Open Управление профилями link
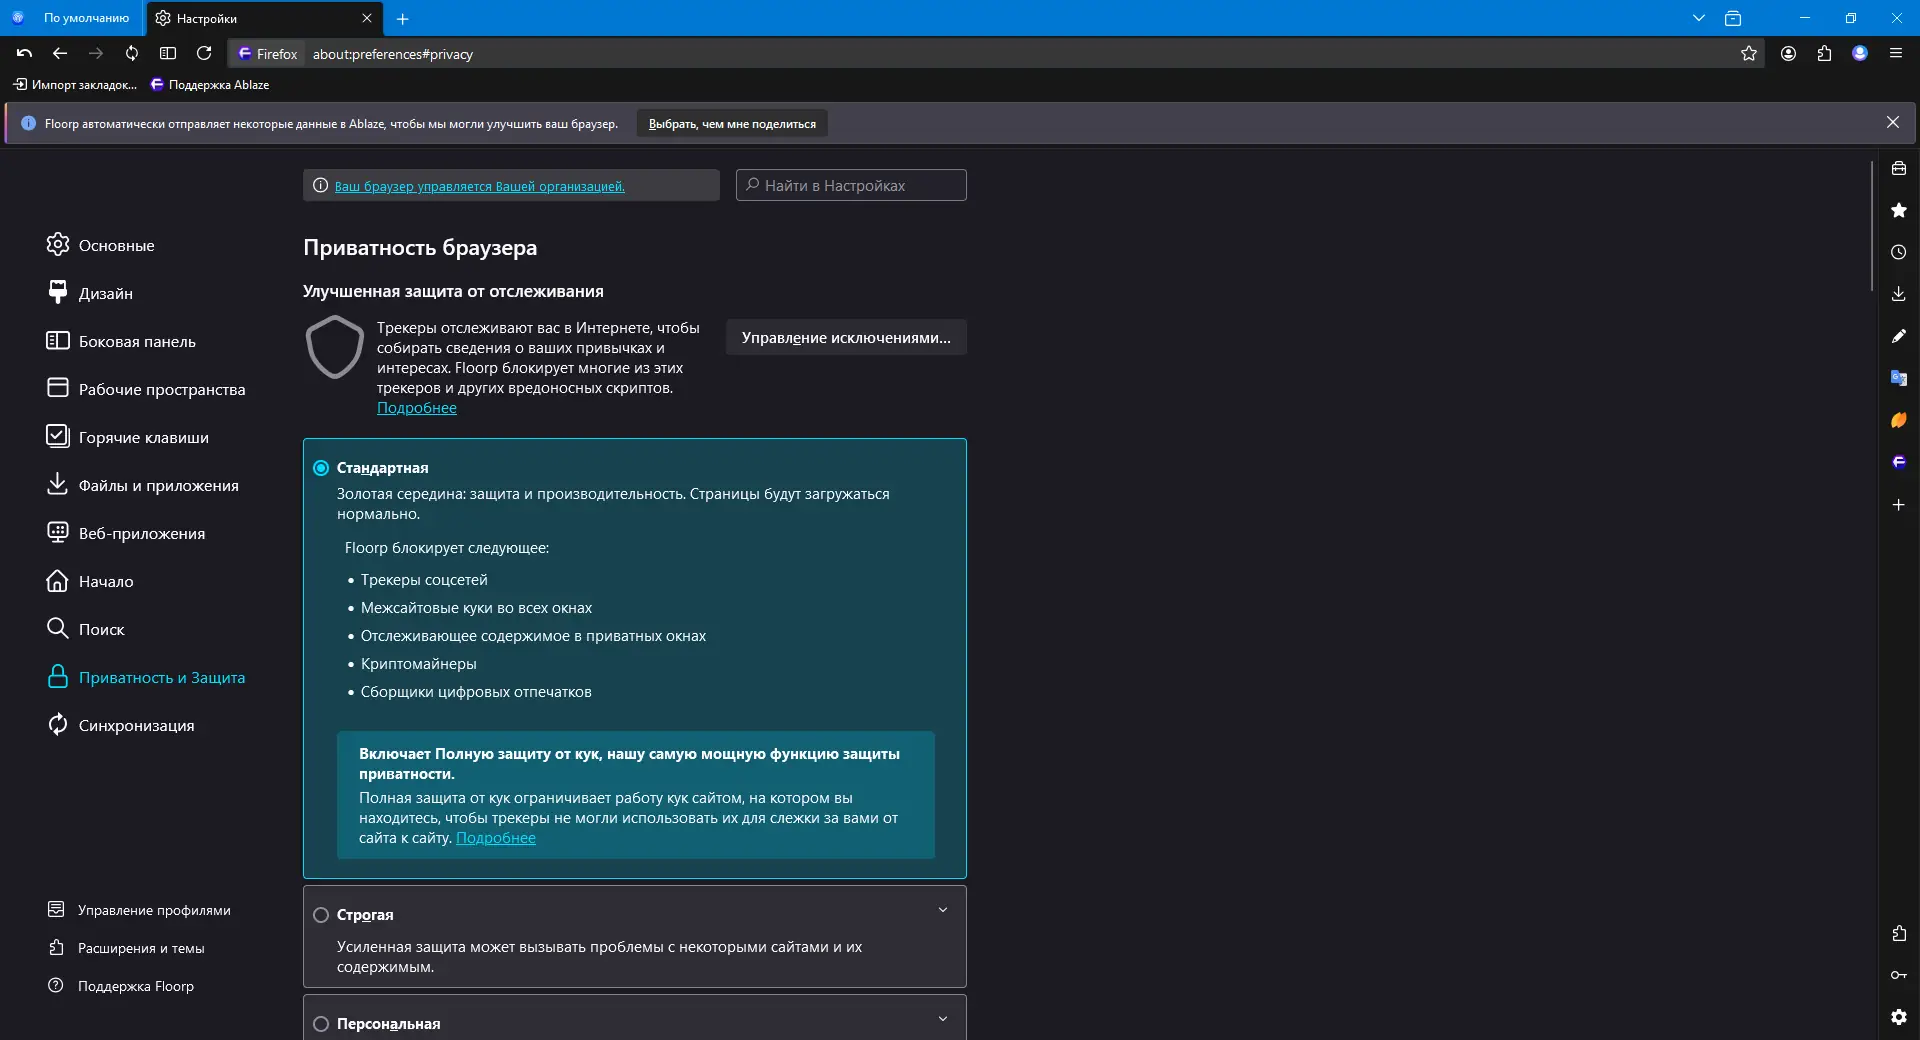The image size is (1920, 1040). point(139,910)
